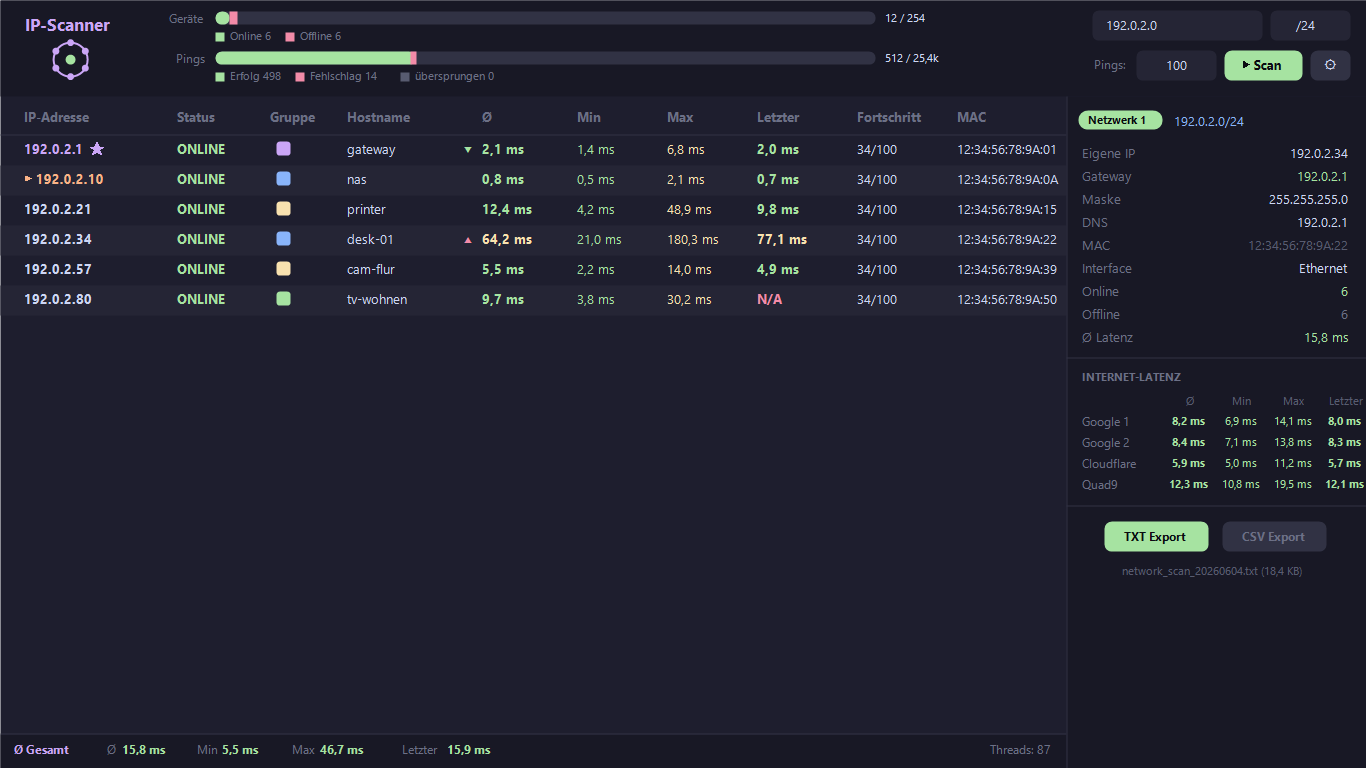Click the orange arrow marker beside 192.0.2.10
Screen dimensions: 1366x768
point(28,179)
